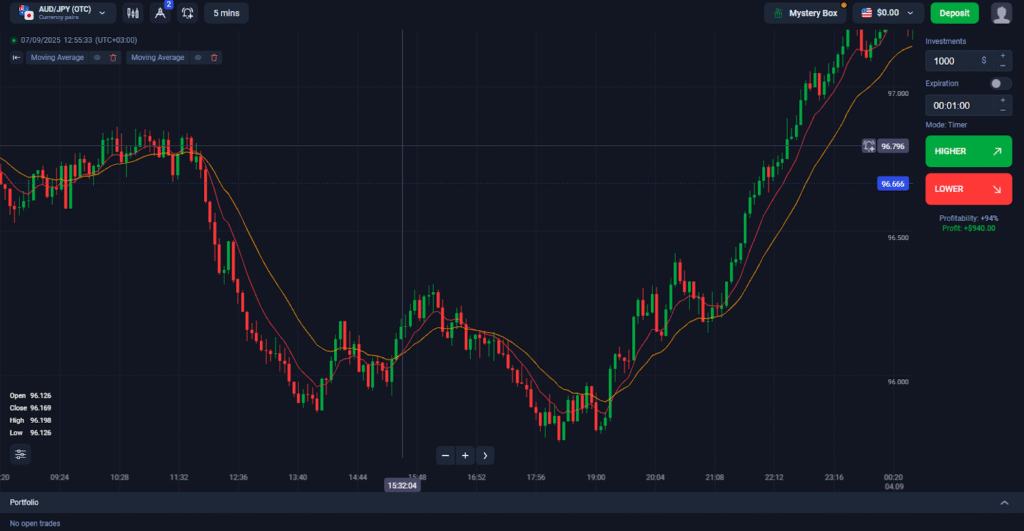This screenshot has width=1024, height=531.
Task: Open the Mystery Box item
Action: tap(804, 13)
